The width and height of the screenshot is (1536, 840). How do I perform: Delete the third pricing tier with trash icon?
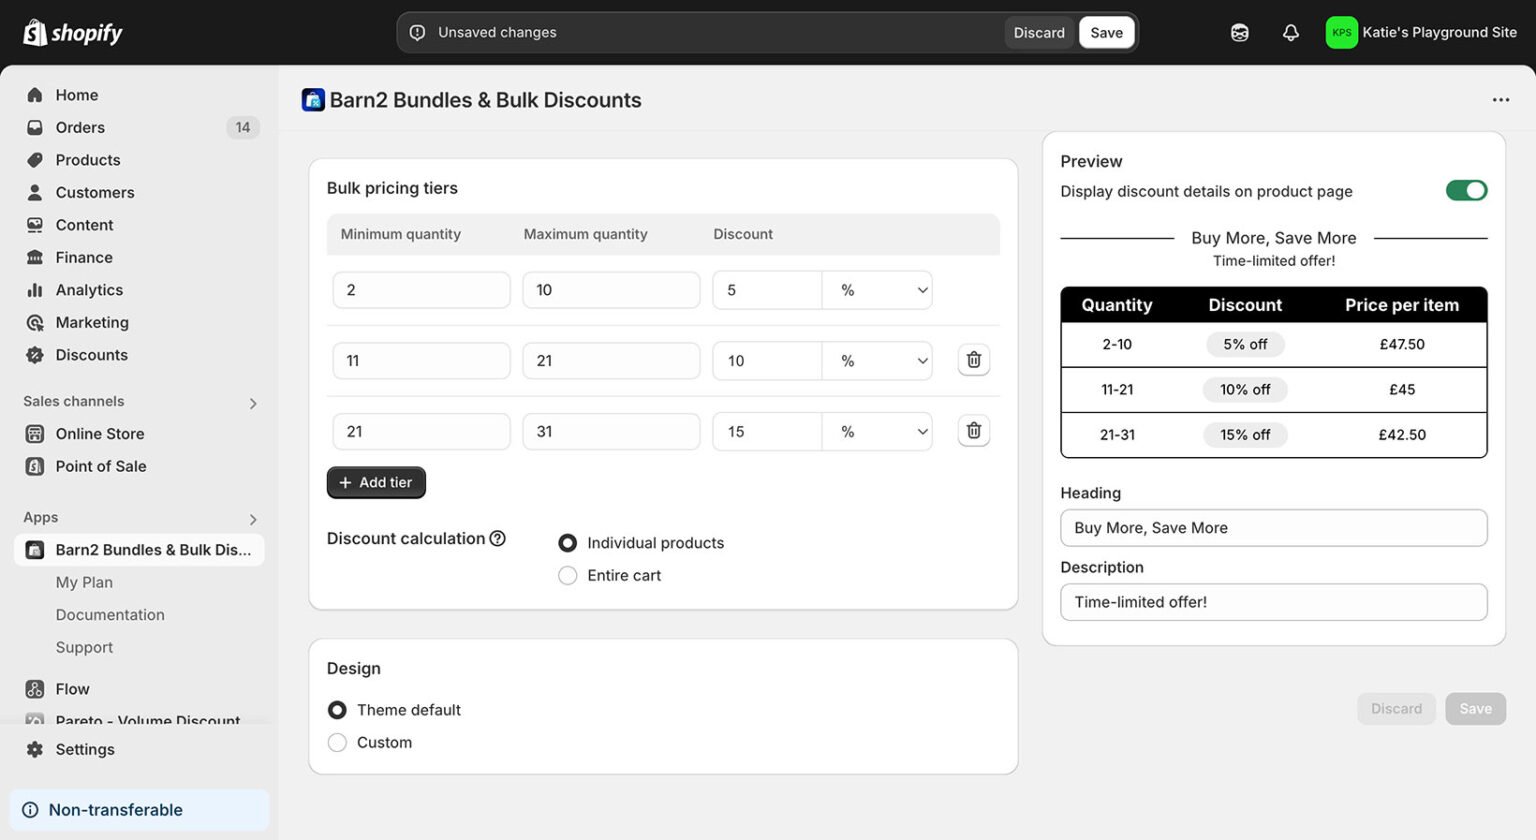tap(973, 430)
